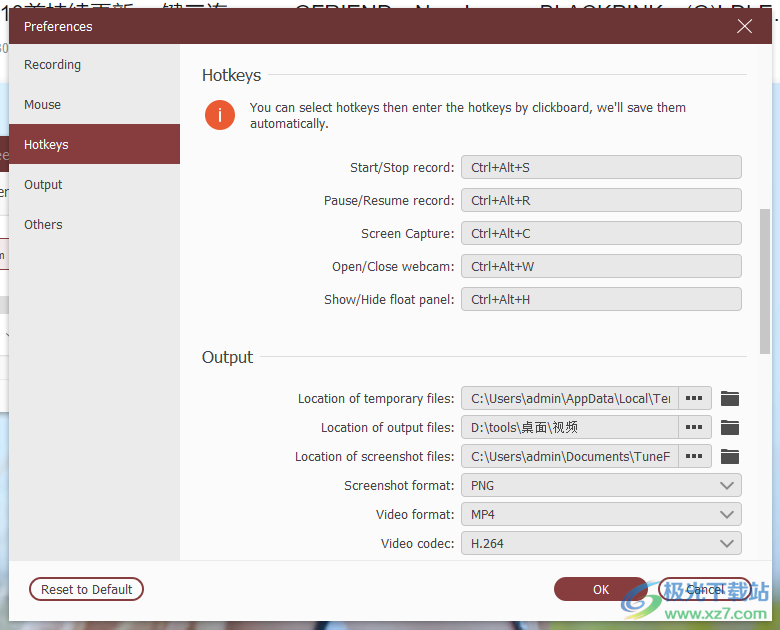Edit the Show/Hide float panel hotkey
Image resolution: width=780 pixels, height=630 pixels.
coord(601,300)
